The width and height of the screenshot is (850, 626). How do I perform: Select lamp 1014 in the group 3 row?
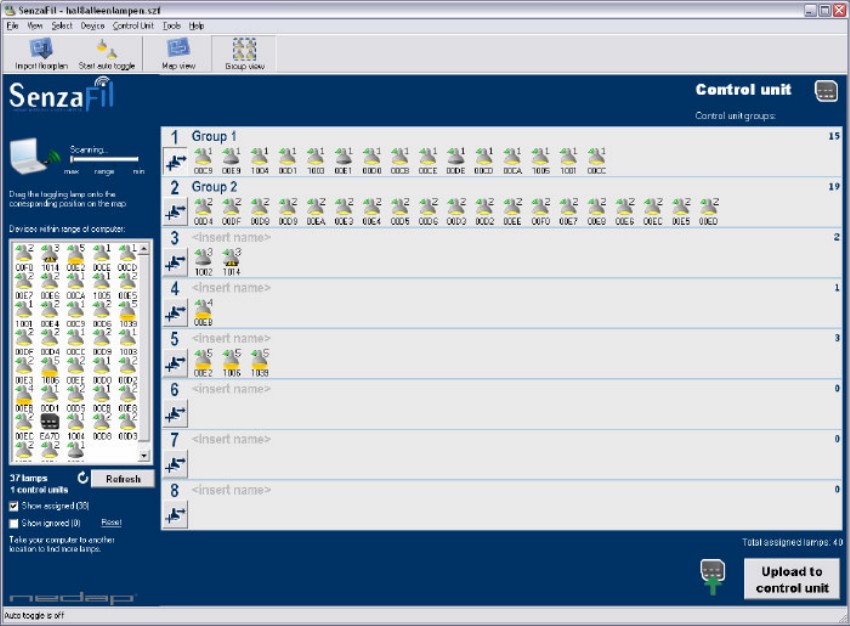point(231,262)
